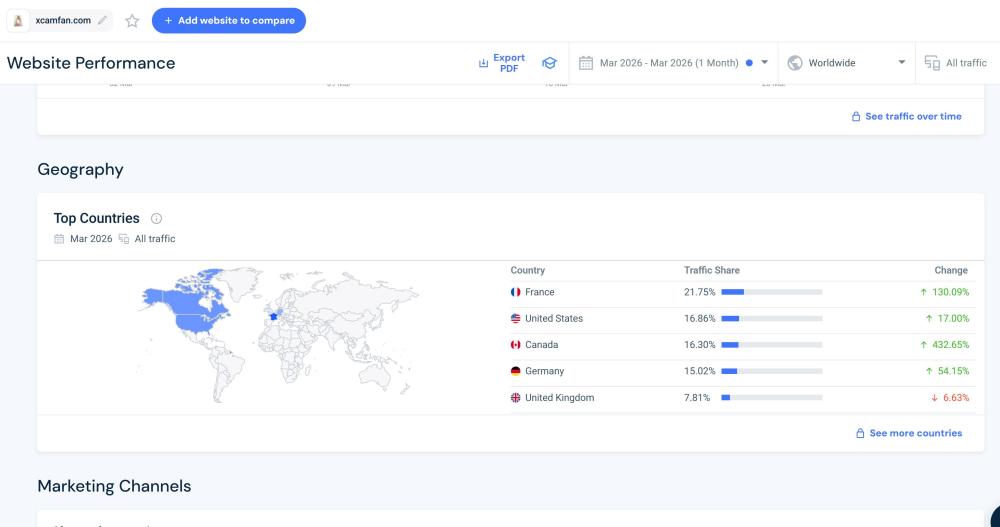This screenshot has width=1000, height=527.
Task: Click the xcamfan.com site favicon
Action: [18, 20]
